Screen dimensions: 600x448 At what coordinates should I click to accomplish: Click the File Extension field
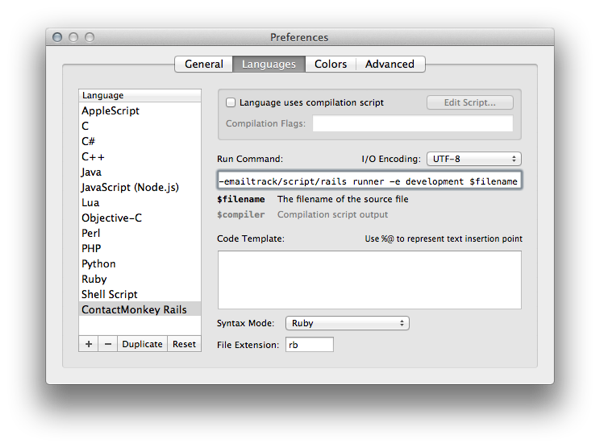pos(309,345)
